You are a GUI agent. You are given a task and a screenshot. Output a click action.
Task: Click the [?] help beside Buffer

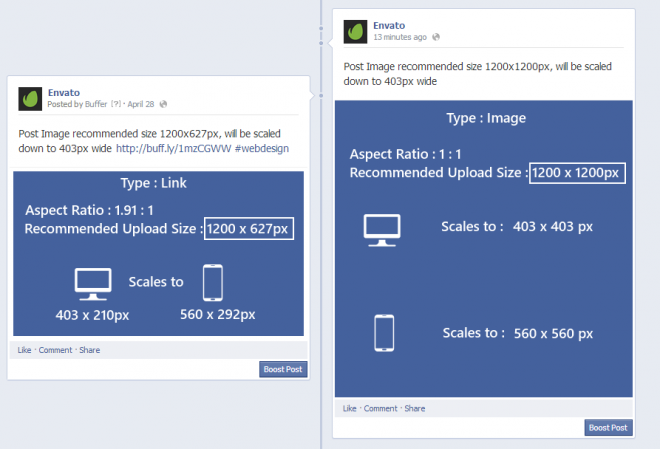116,104
